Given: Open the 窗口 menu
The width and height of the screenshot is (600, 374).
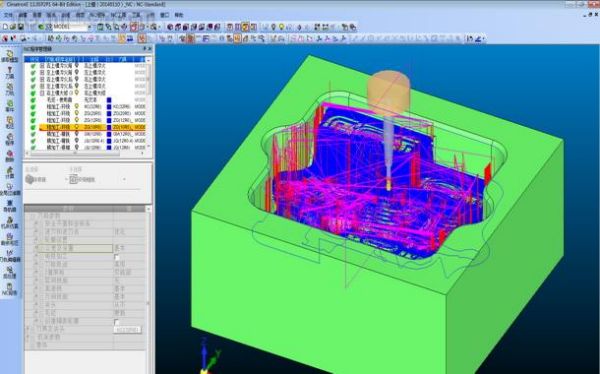Looking at the screenshot, I should pyautogui.click(x=165, y=15).
